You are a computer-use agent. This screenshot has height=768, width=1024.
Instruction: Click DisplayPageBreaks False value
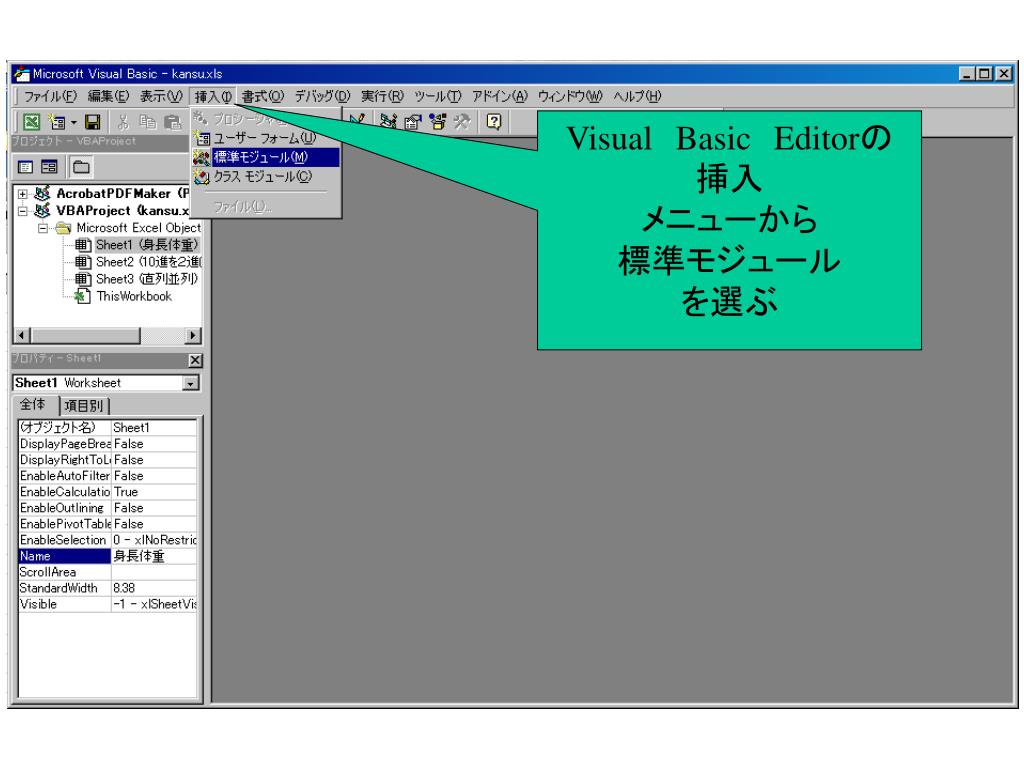[153, 443]
